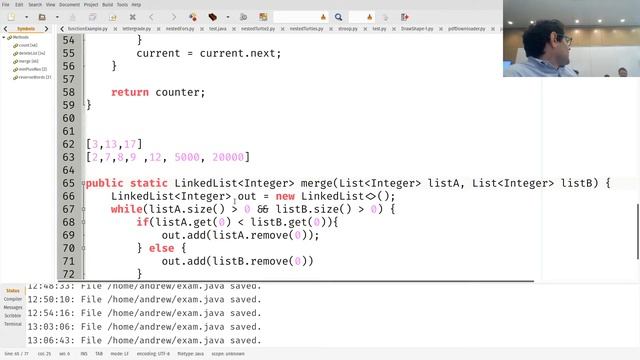Switch to the nestedFors.py tab

[180, 29]
